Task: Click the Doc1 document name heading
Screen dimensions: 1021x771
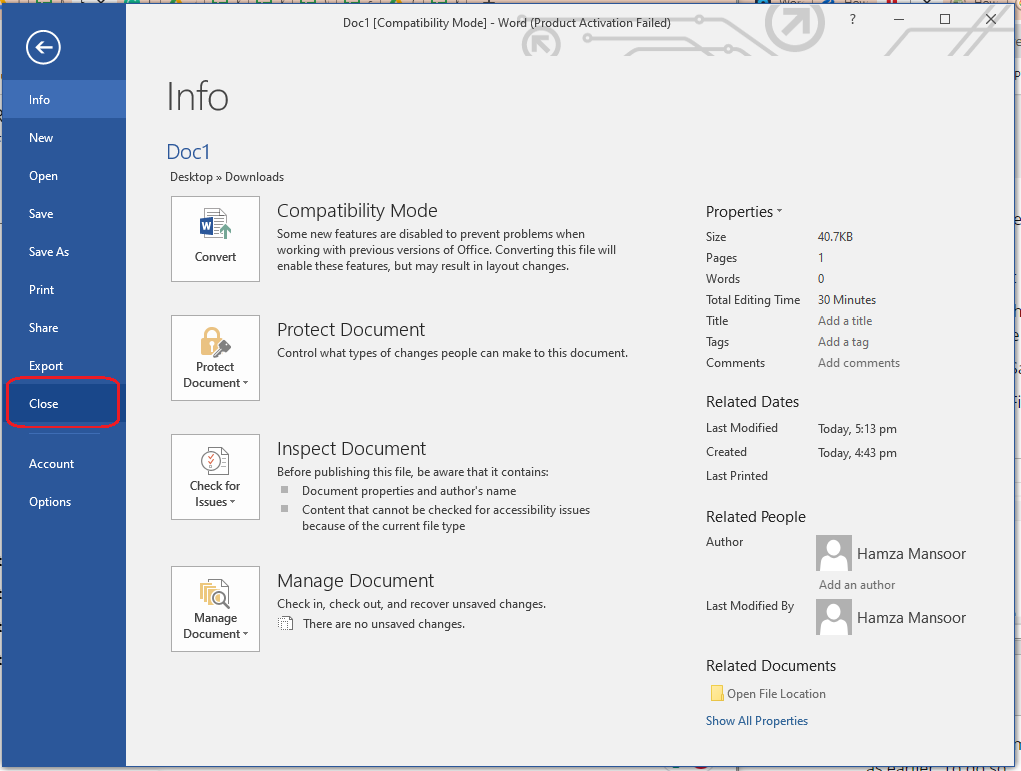Action: coord(188,152)
